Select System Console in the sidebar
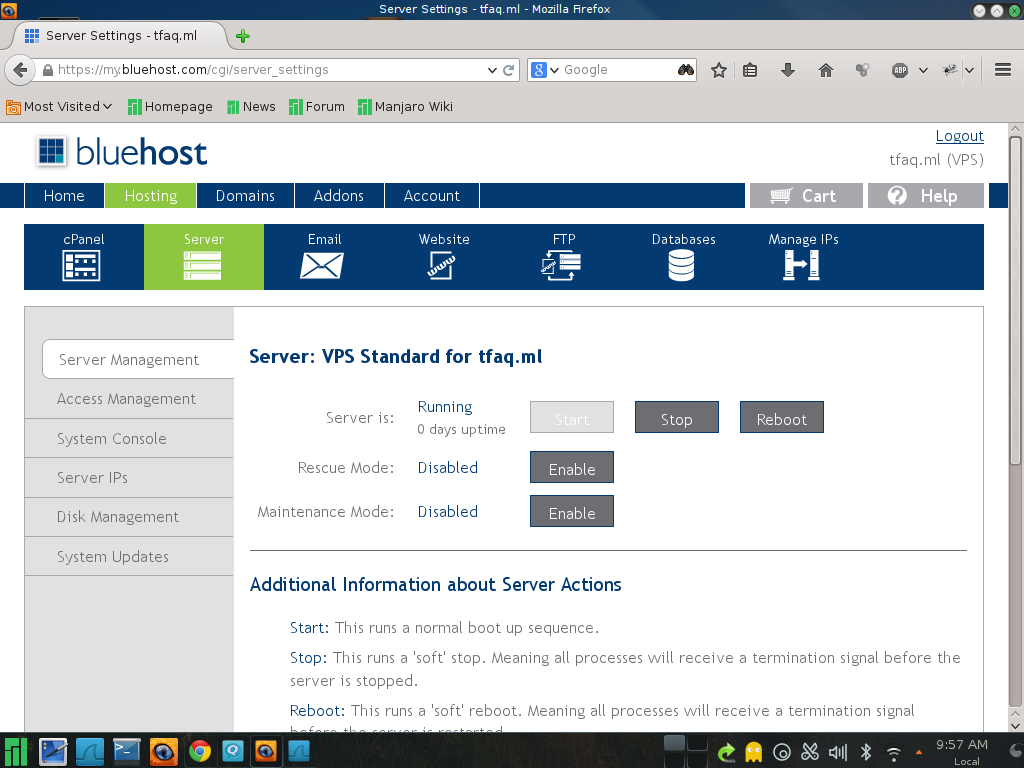The height and width of the screenshot is (768, 1024). tap(112, 438)
